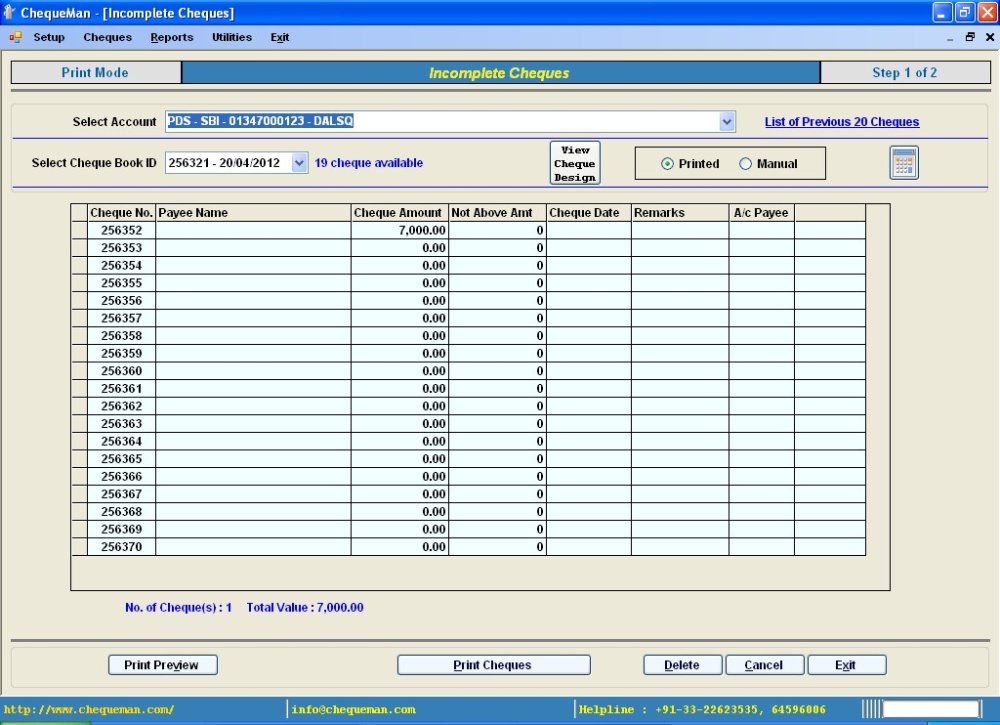
Task: Open the Reports menu
Action: tap(171, 37)
